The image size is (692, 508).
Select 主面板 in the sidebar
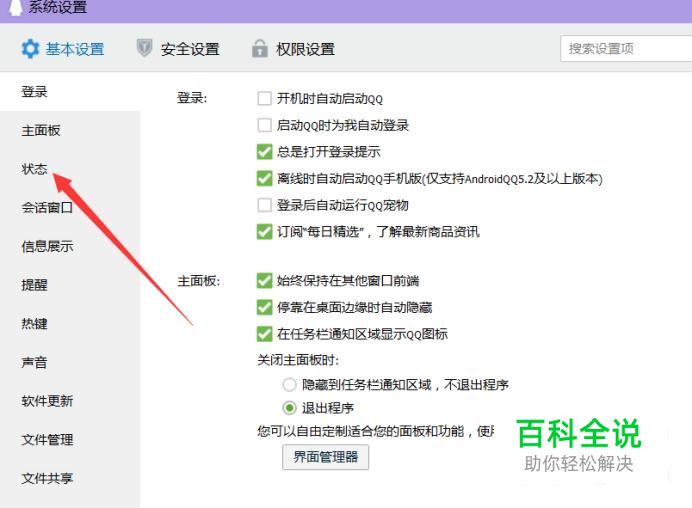tap(41, 130)
